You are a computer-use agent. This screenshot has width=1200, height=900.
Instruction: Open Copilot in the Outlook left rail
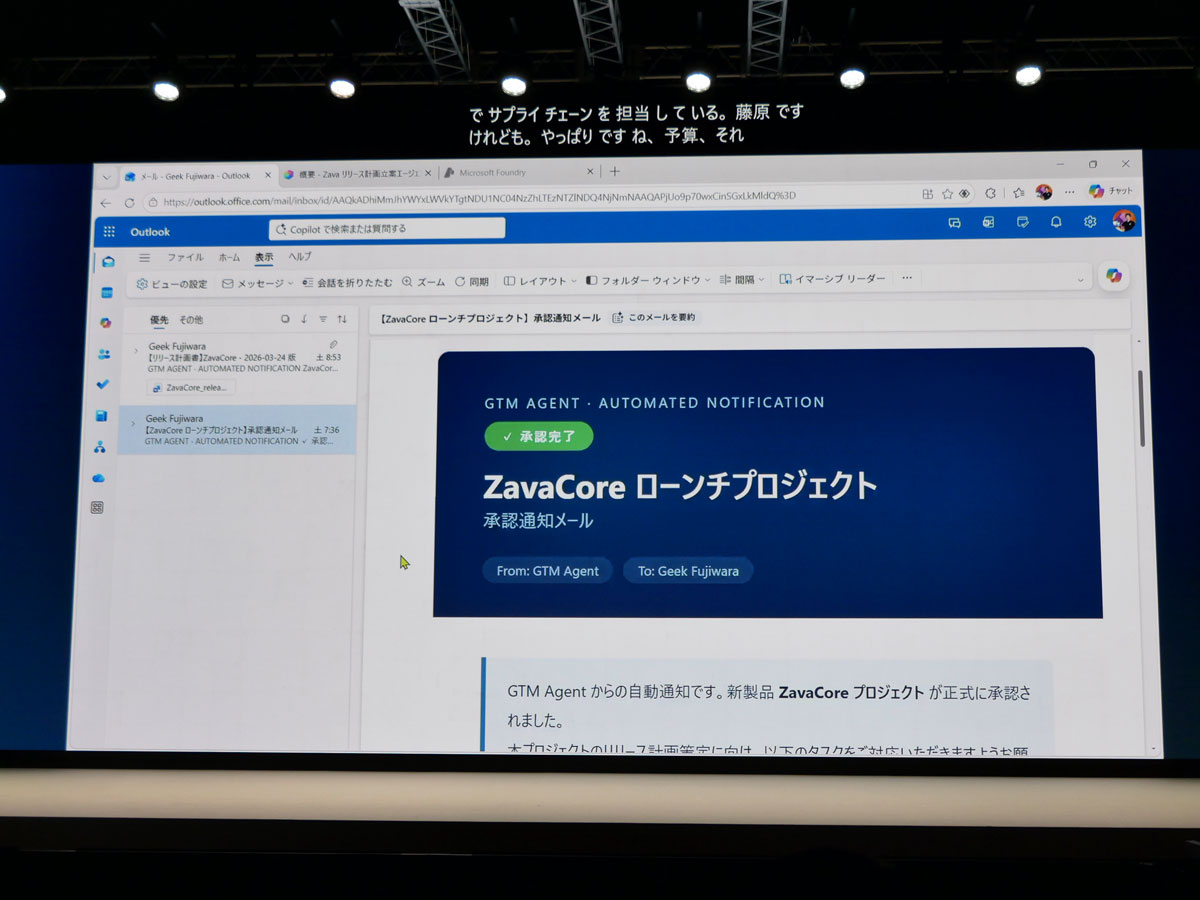pos(105,322)
